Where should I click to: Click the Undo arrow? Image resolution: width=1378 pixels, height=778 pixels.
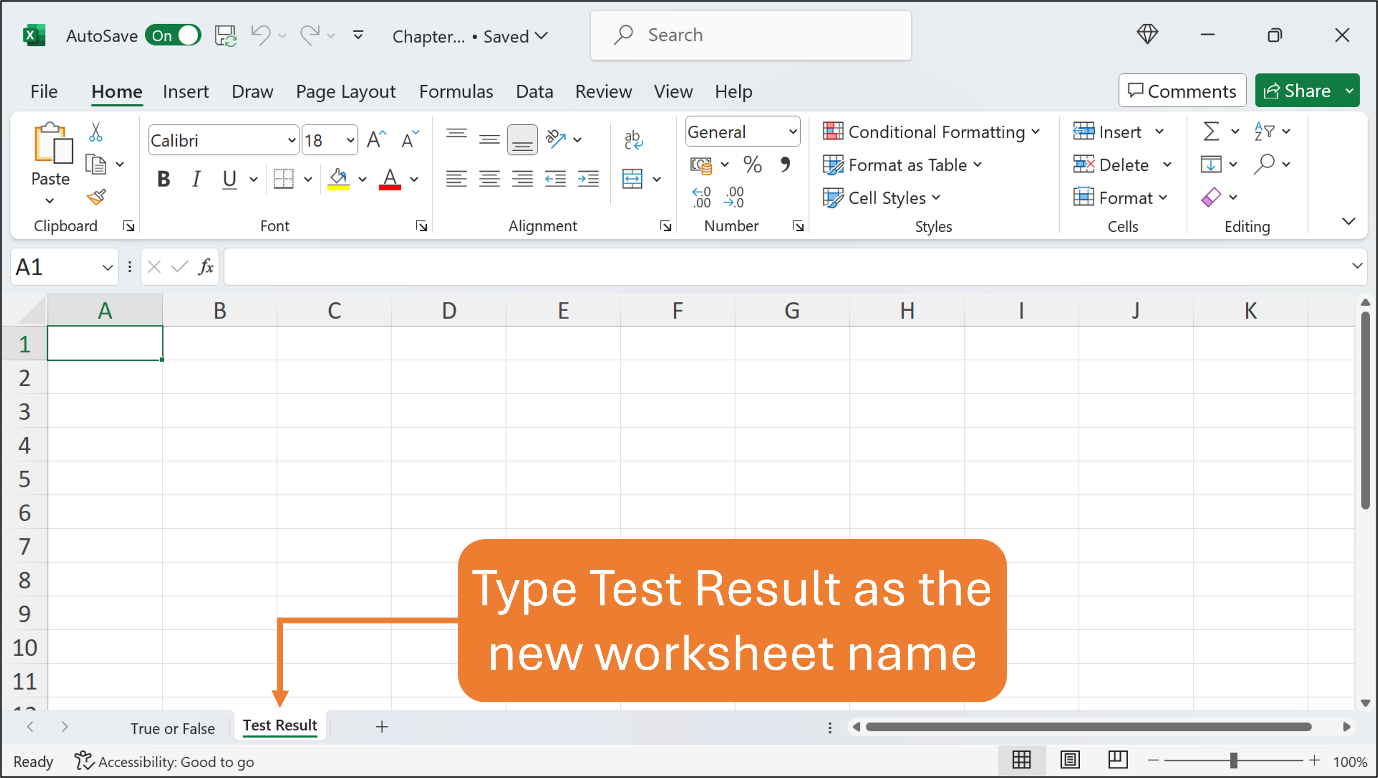coord(260,35)
